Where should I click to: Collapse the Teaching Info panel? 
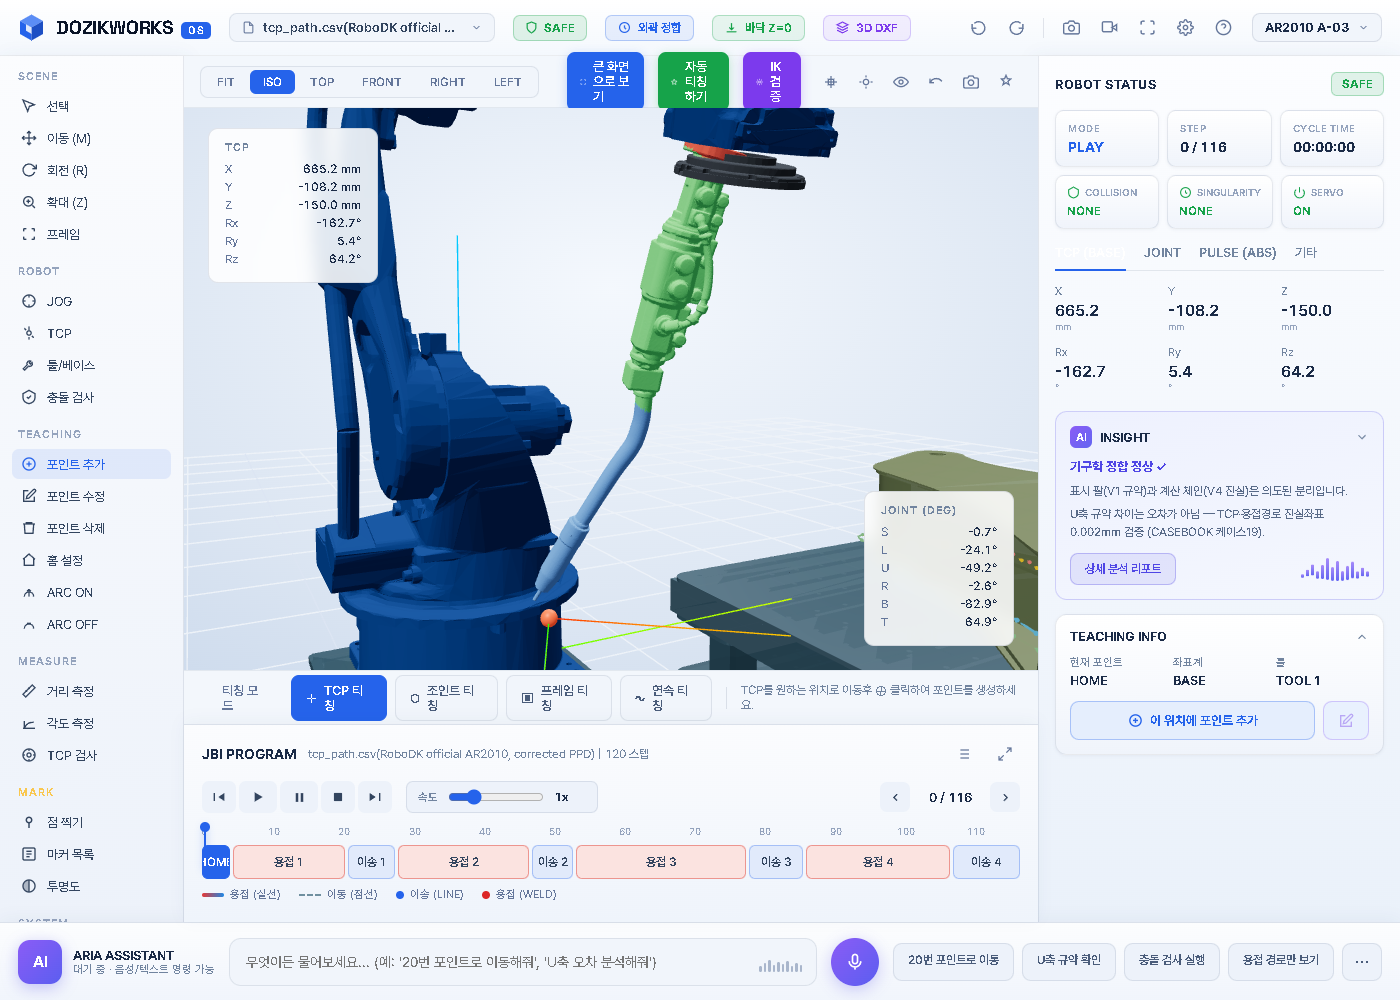coord(1361,637)
